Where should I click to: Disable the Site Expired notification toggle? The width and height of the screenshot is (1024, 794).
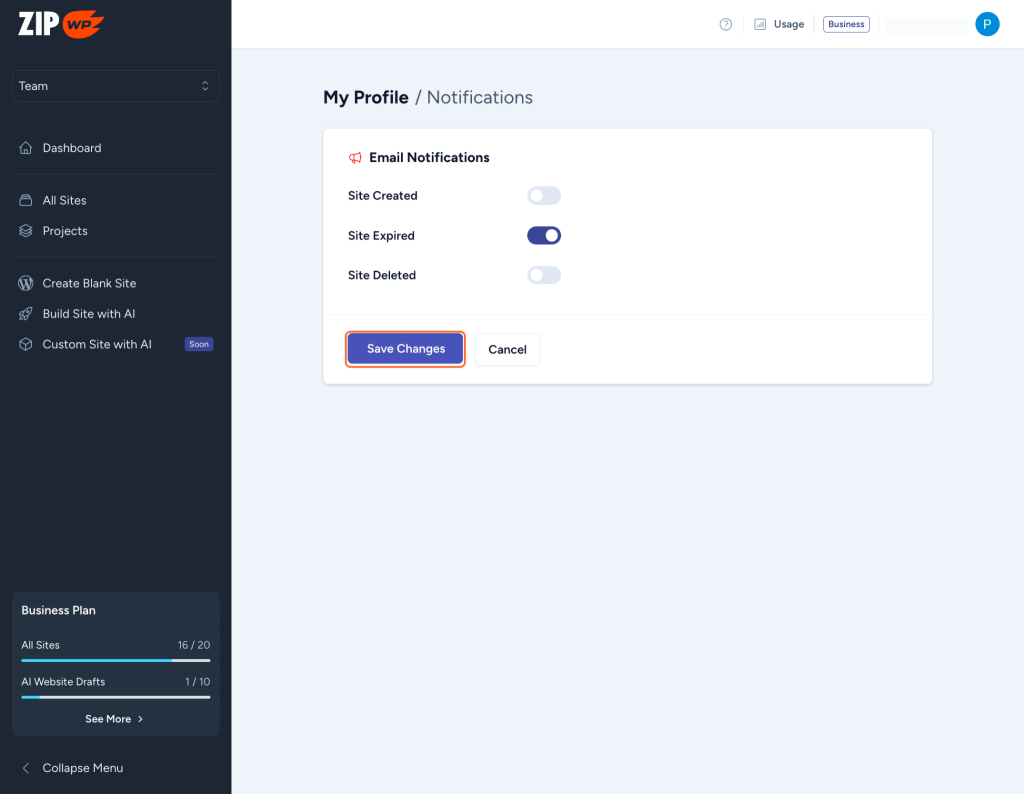[x=544, y=236]
